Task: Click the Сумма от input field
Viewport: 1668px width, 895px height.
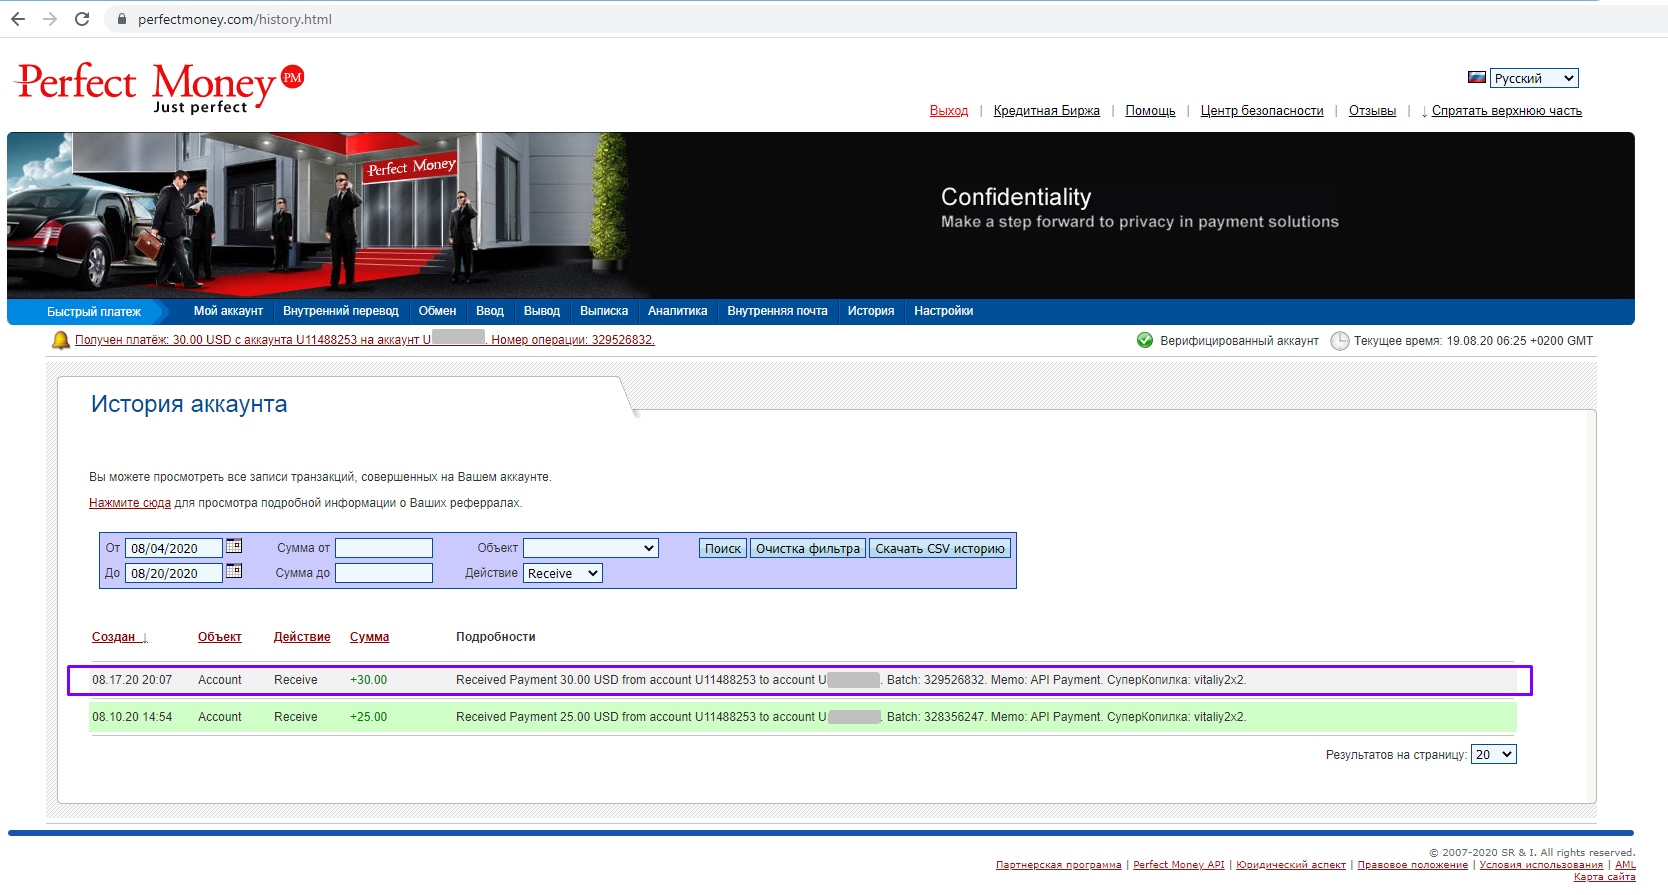Action: click(384, 548)
